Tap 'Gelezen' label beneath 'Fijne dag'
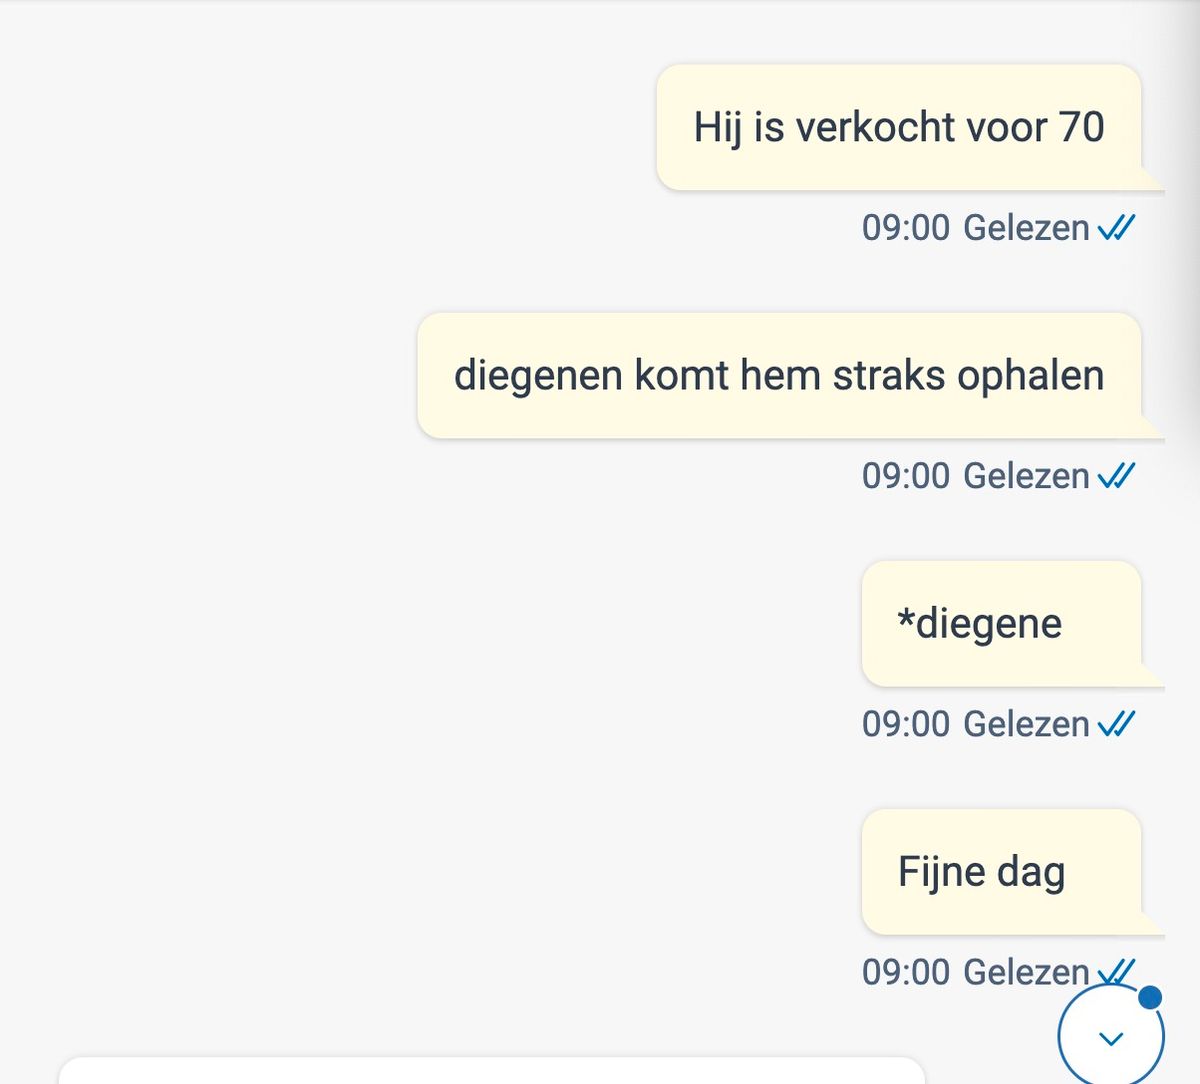Screen dimensions: 1200x1084 [x=1026, y=972]
